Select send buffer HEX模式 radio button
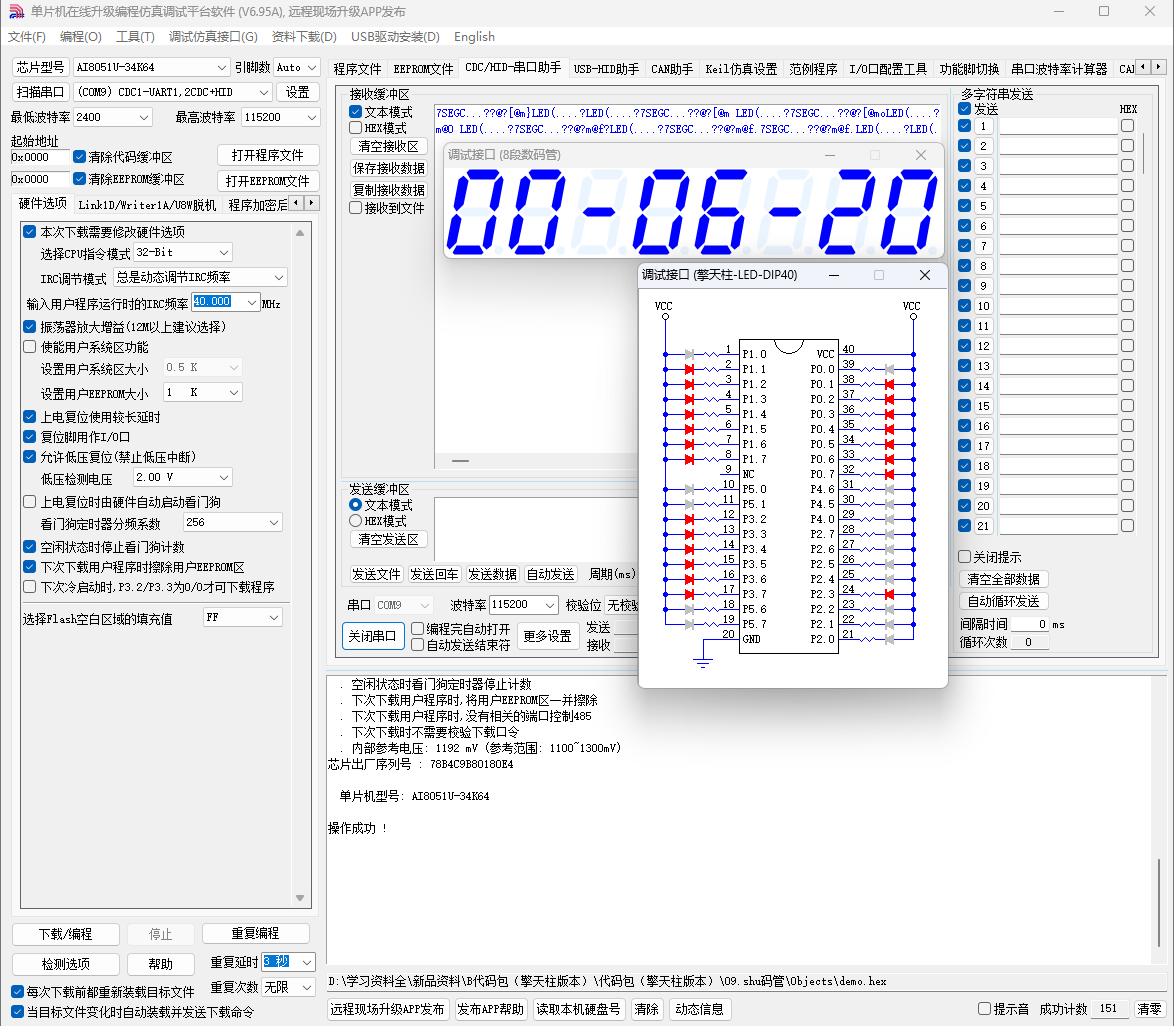Viewport: 1174px width, 1026px height. click(356, 520)
